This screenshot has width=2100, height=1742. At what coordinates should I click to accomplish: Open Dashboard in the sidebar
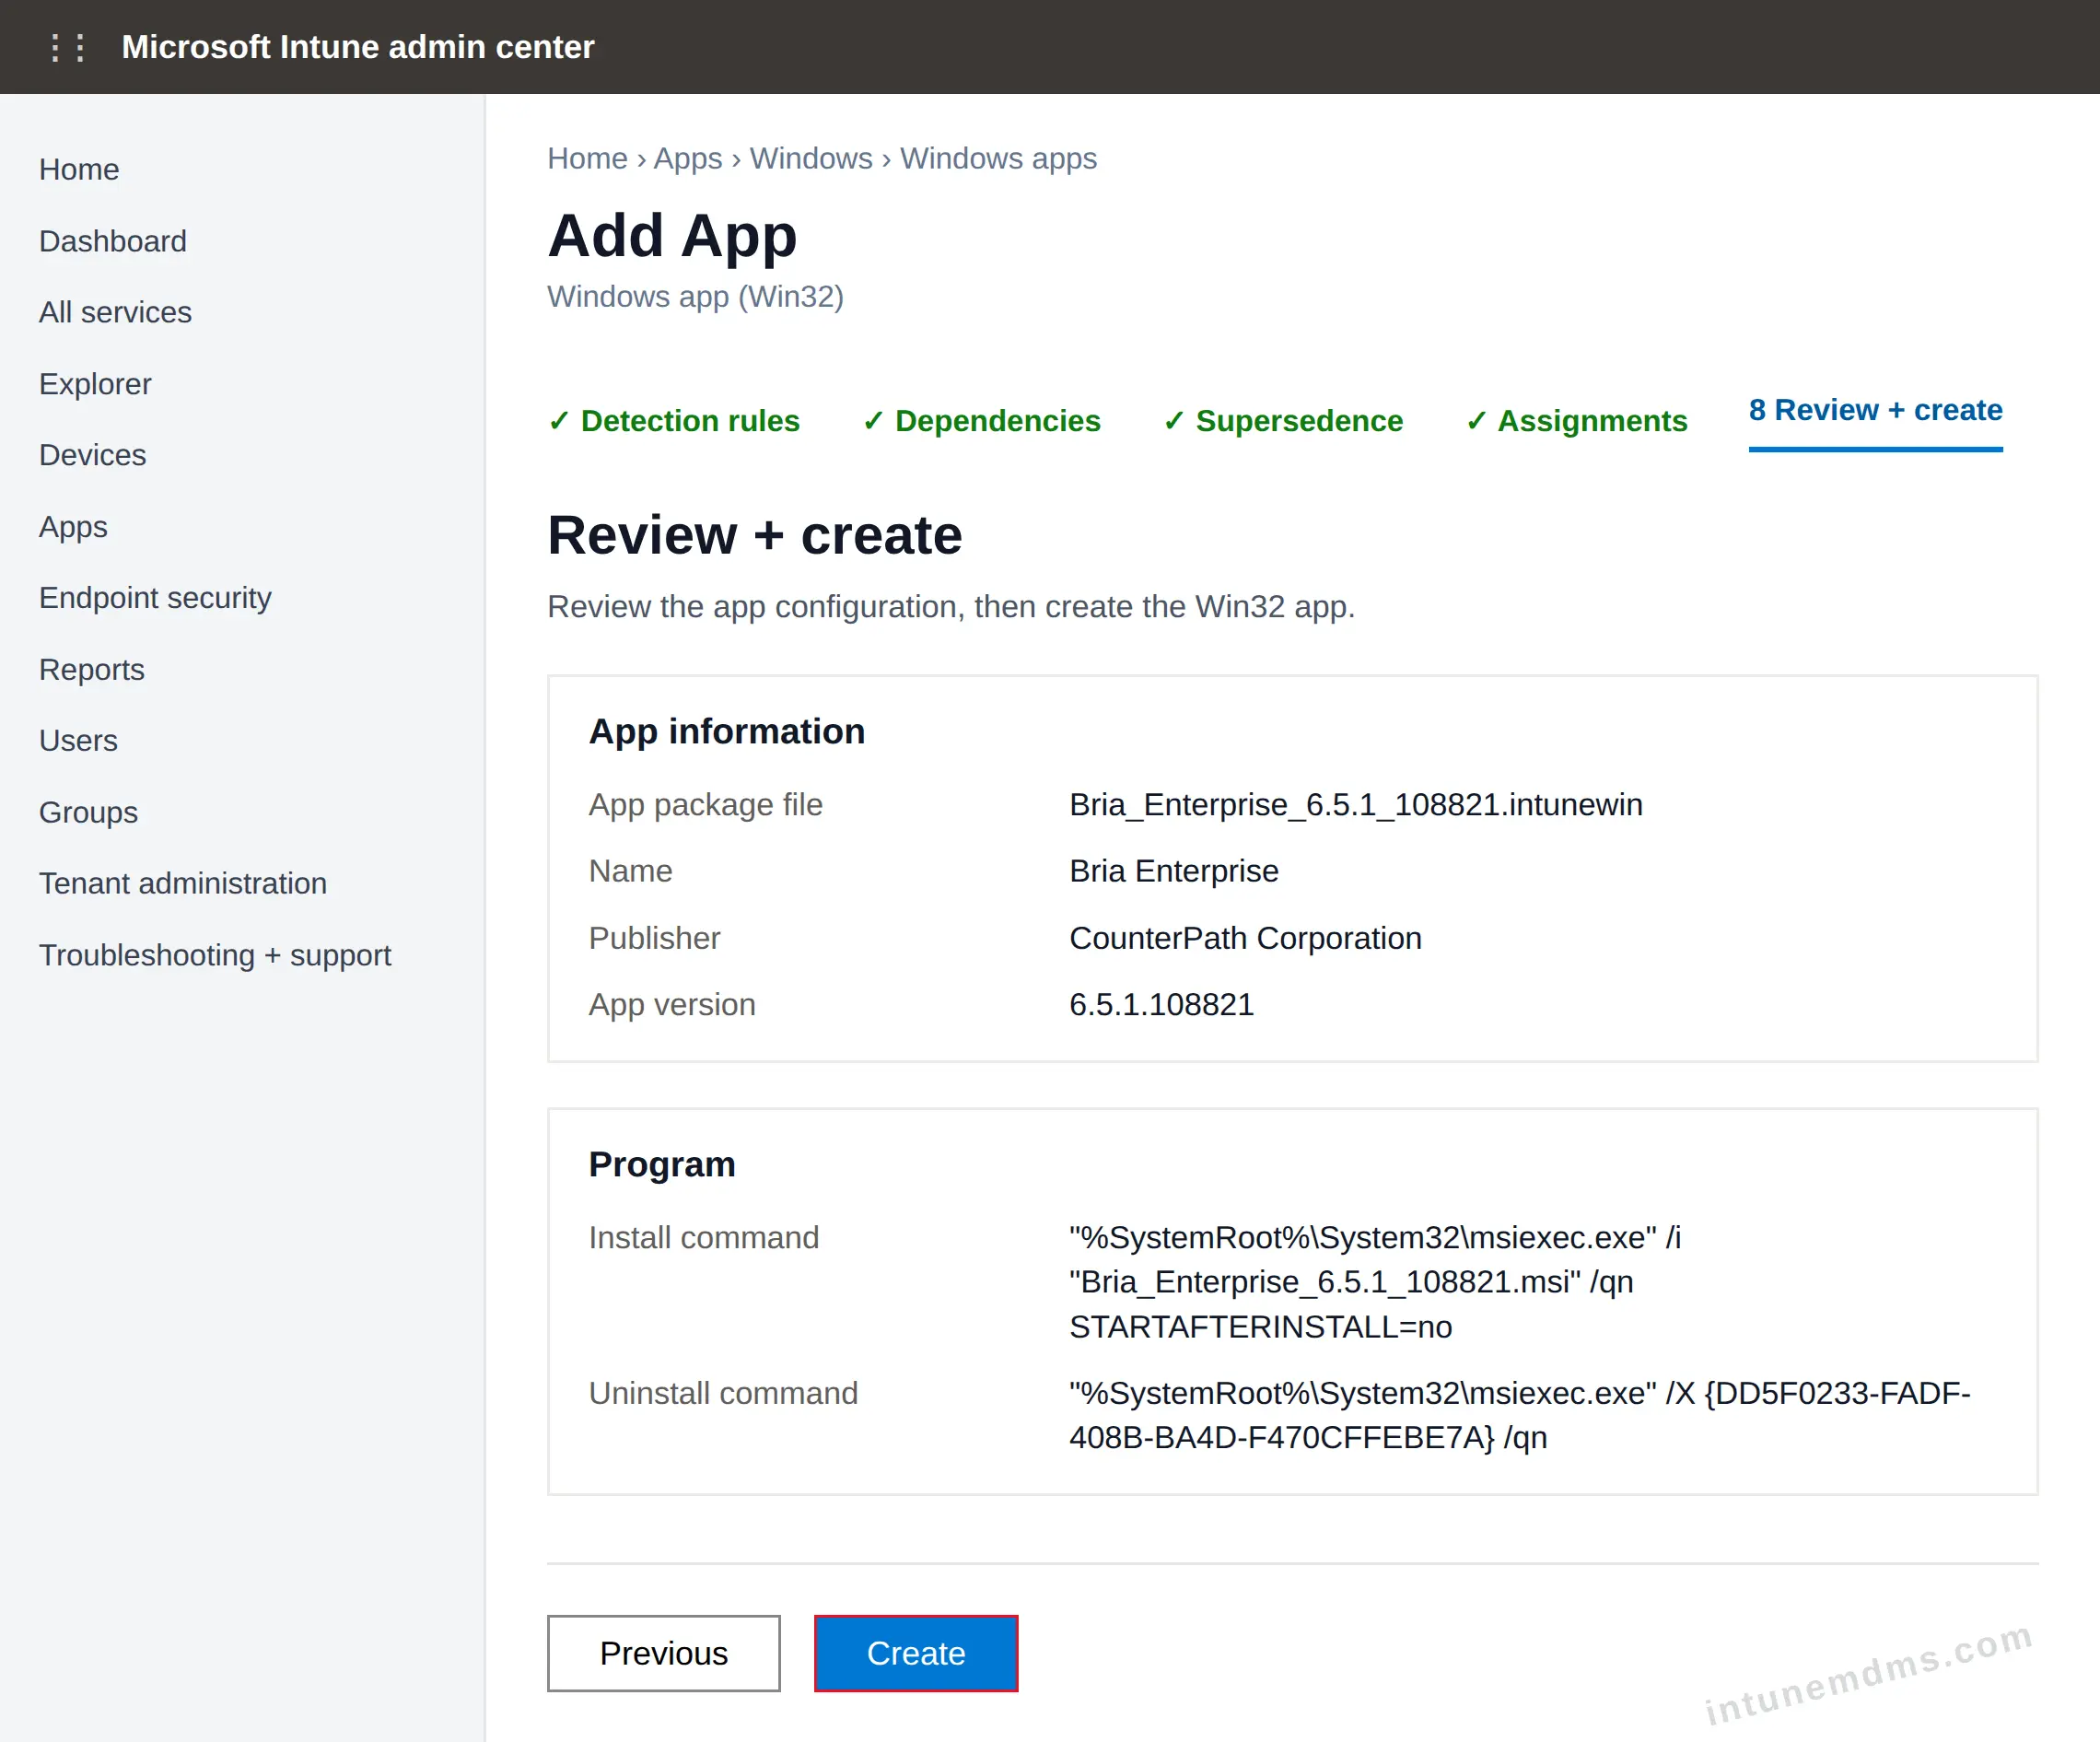point(113,241)
